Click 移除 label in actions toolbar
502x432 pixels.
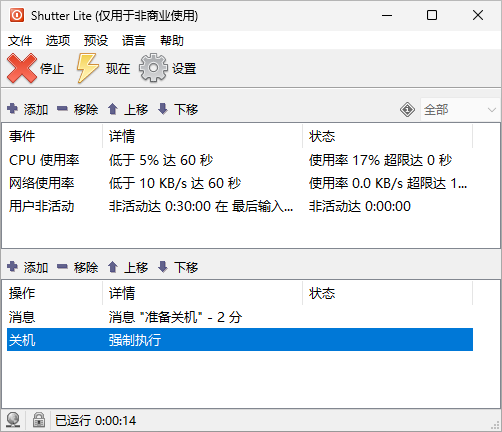click(86, 267)
